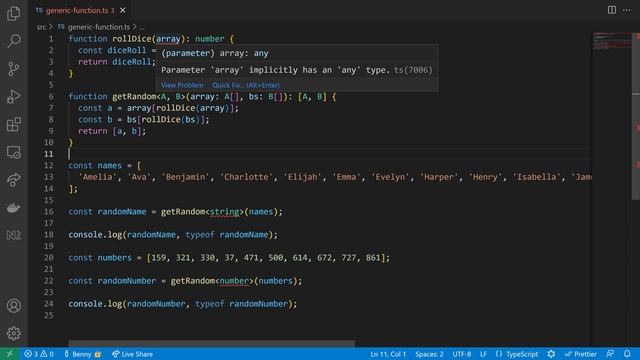Click the Benny status bar item
This screenshot has height=360, width=640.
82,354
